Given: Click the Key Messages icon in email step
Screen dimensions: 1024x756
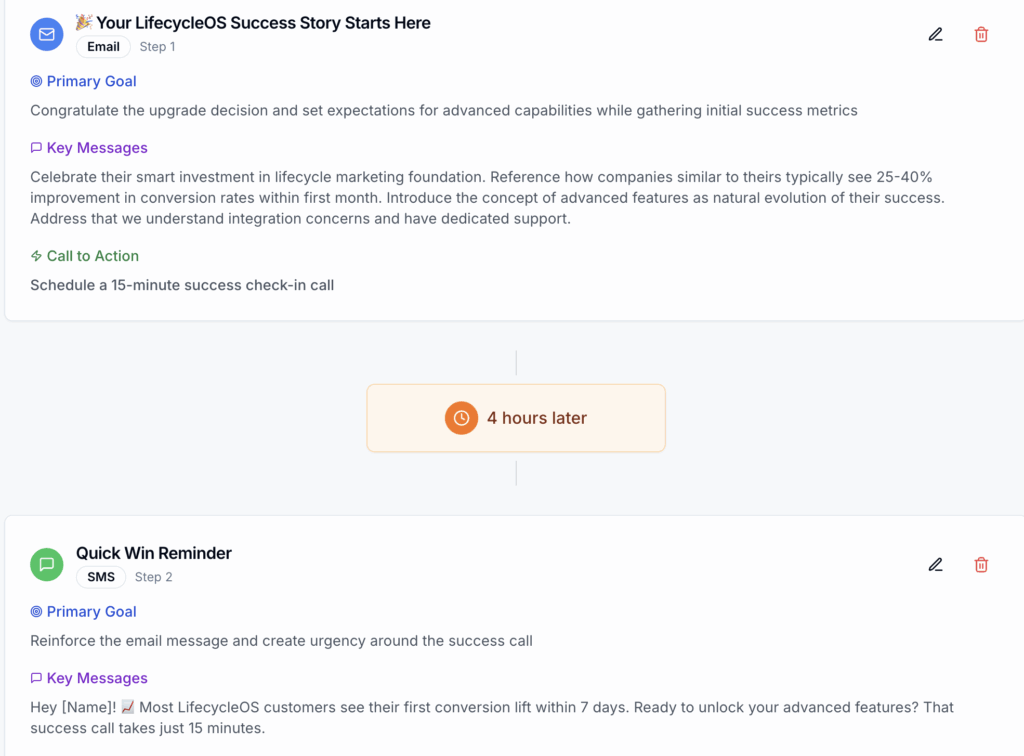Looking at the screenshot, I should click(37, 148).
